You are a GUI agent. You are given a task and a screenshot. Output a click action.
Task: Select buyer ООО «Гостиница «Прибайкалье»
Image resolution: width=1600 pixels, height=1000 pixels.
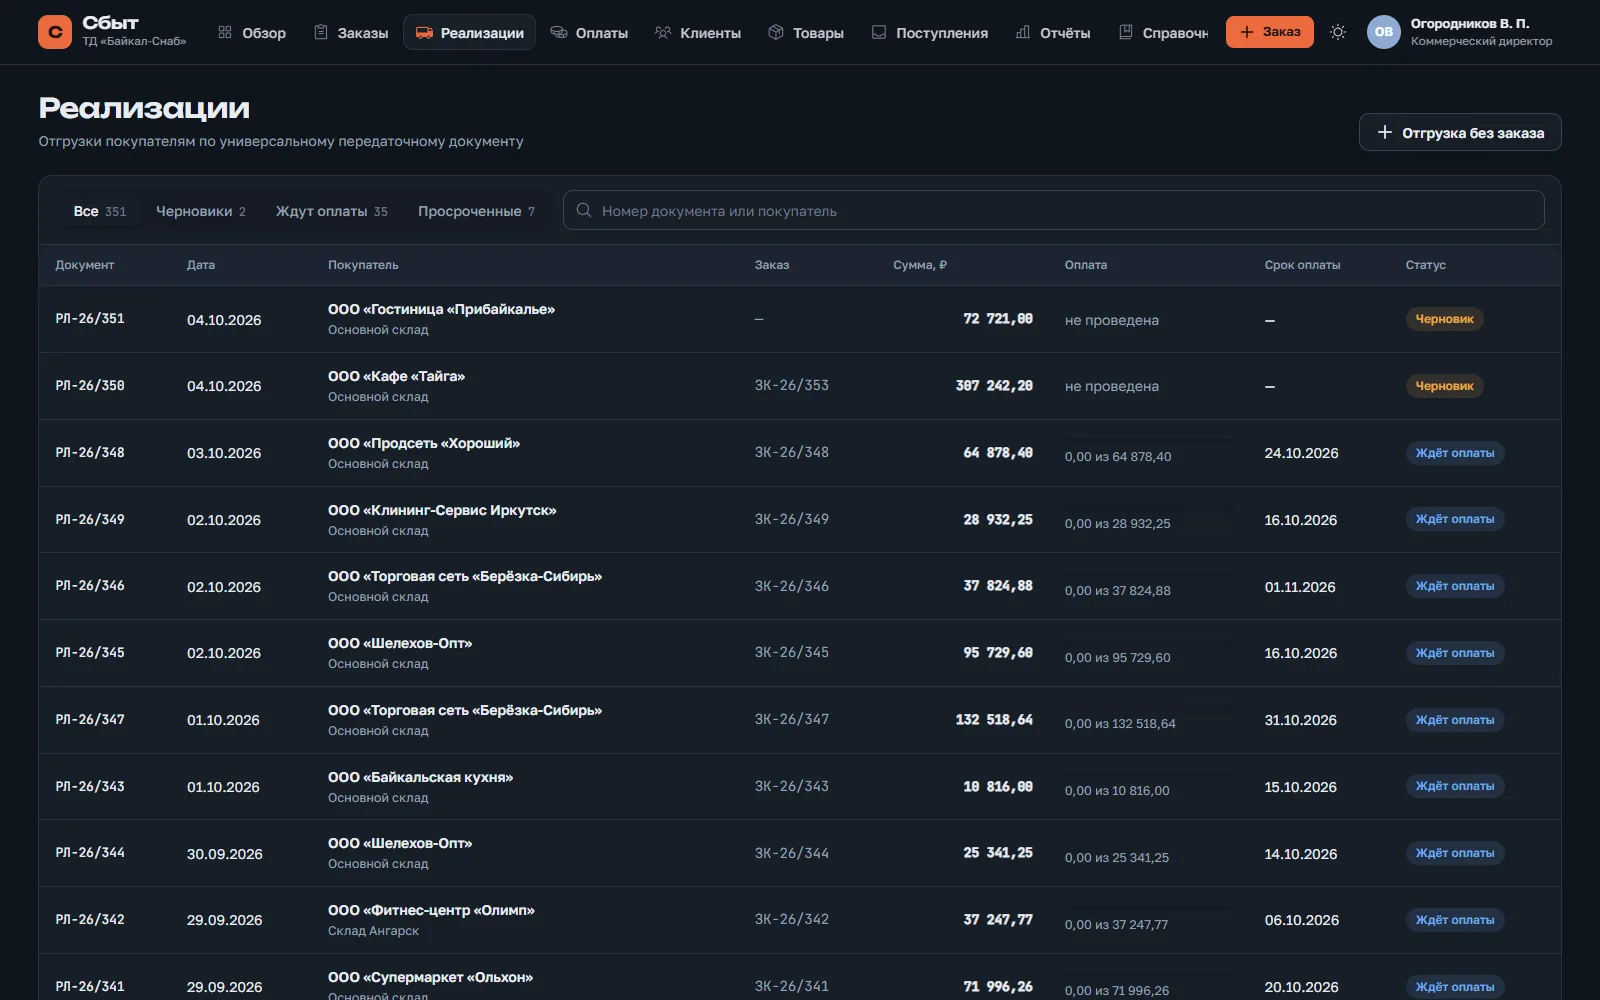click(441, 309)
